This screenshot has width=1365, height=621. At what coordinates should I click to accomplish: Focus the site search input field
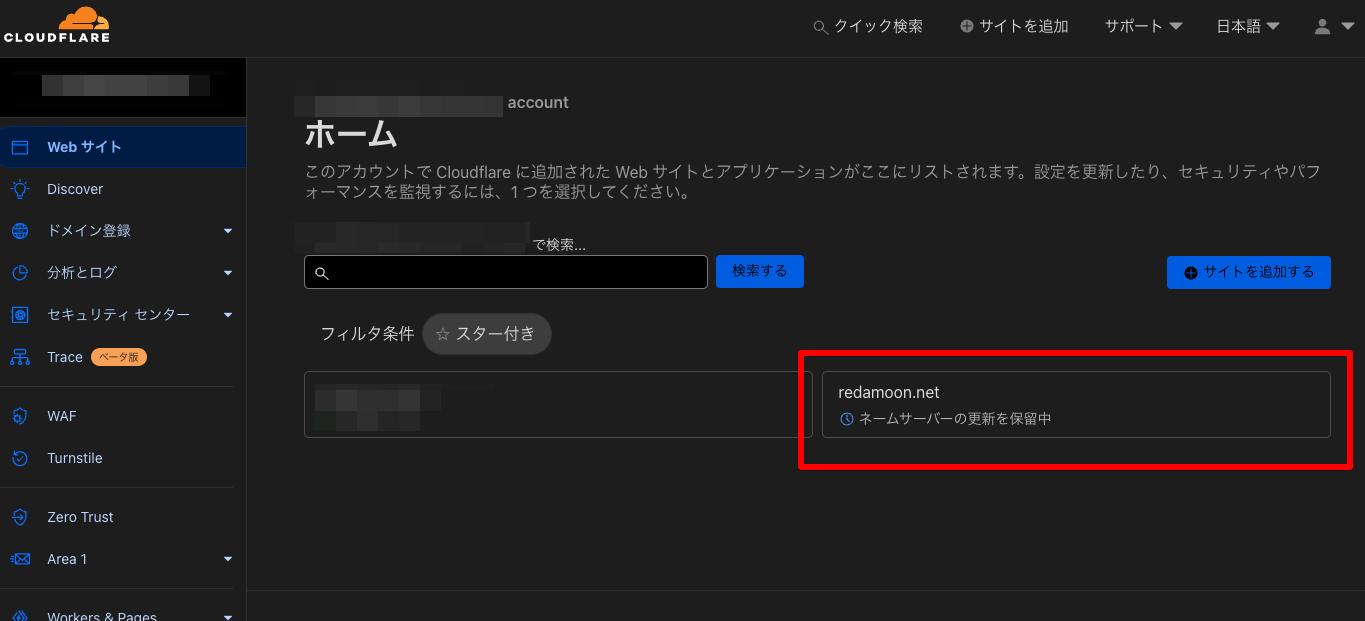tap(506, 272)
